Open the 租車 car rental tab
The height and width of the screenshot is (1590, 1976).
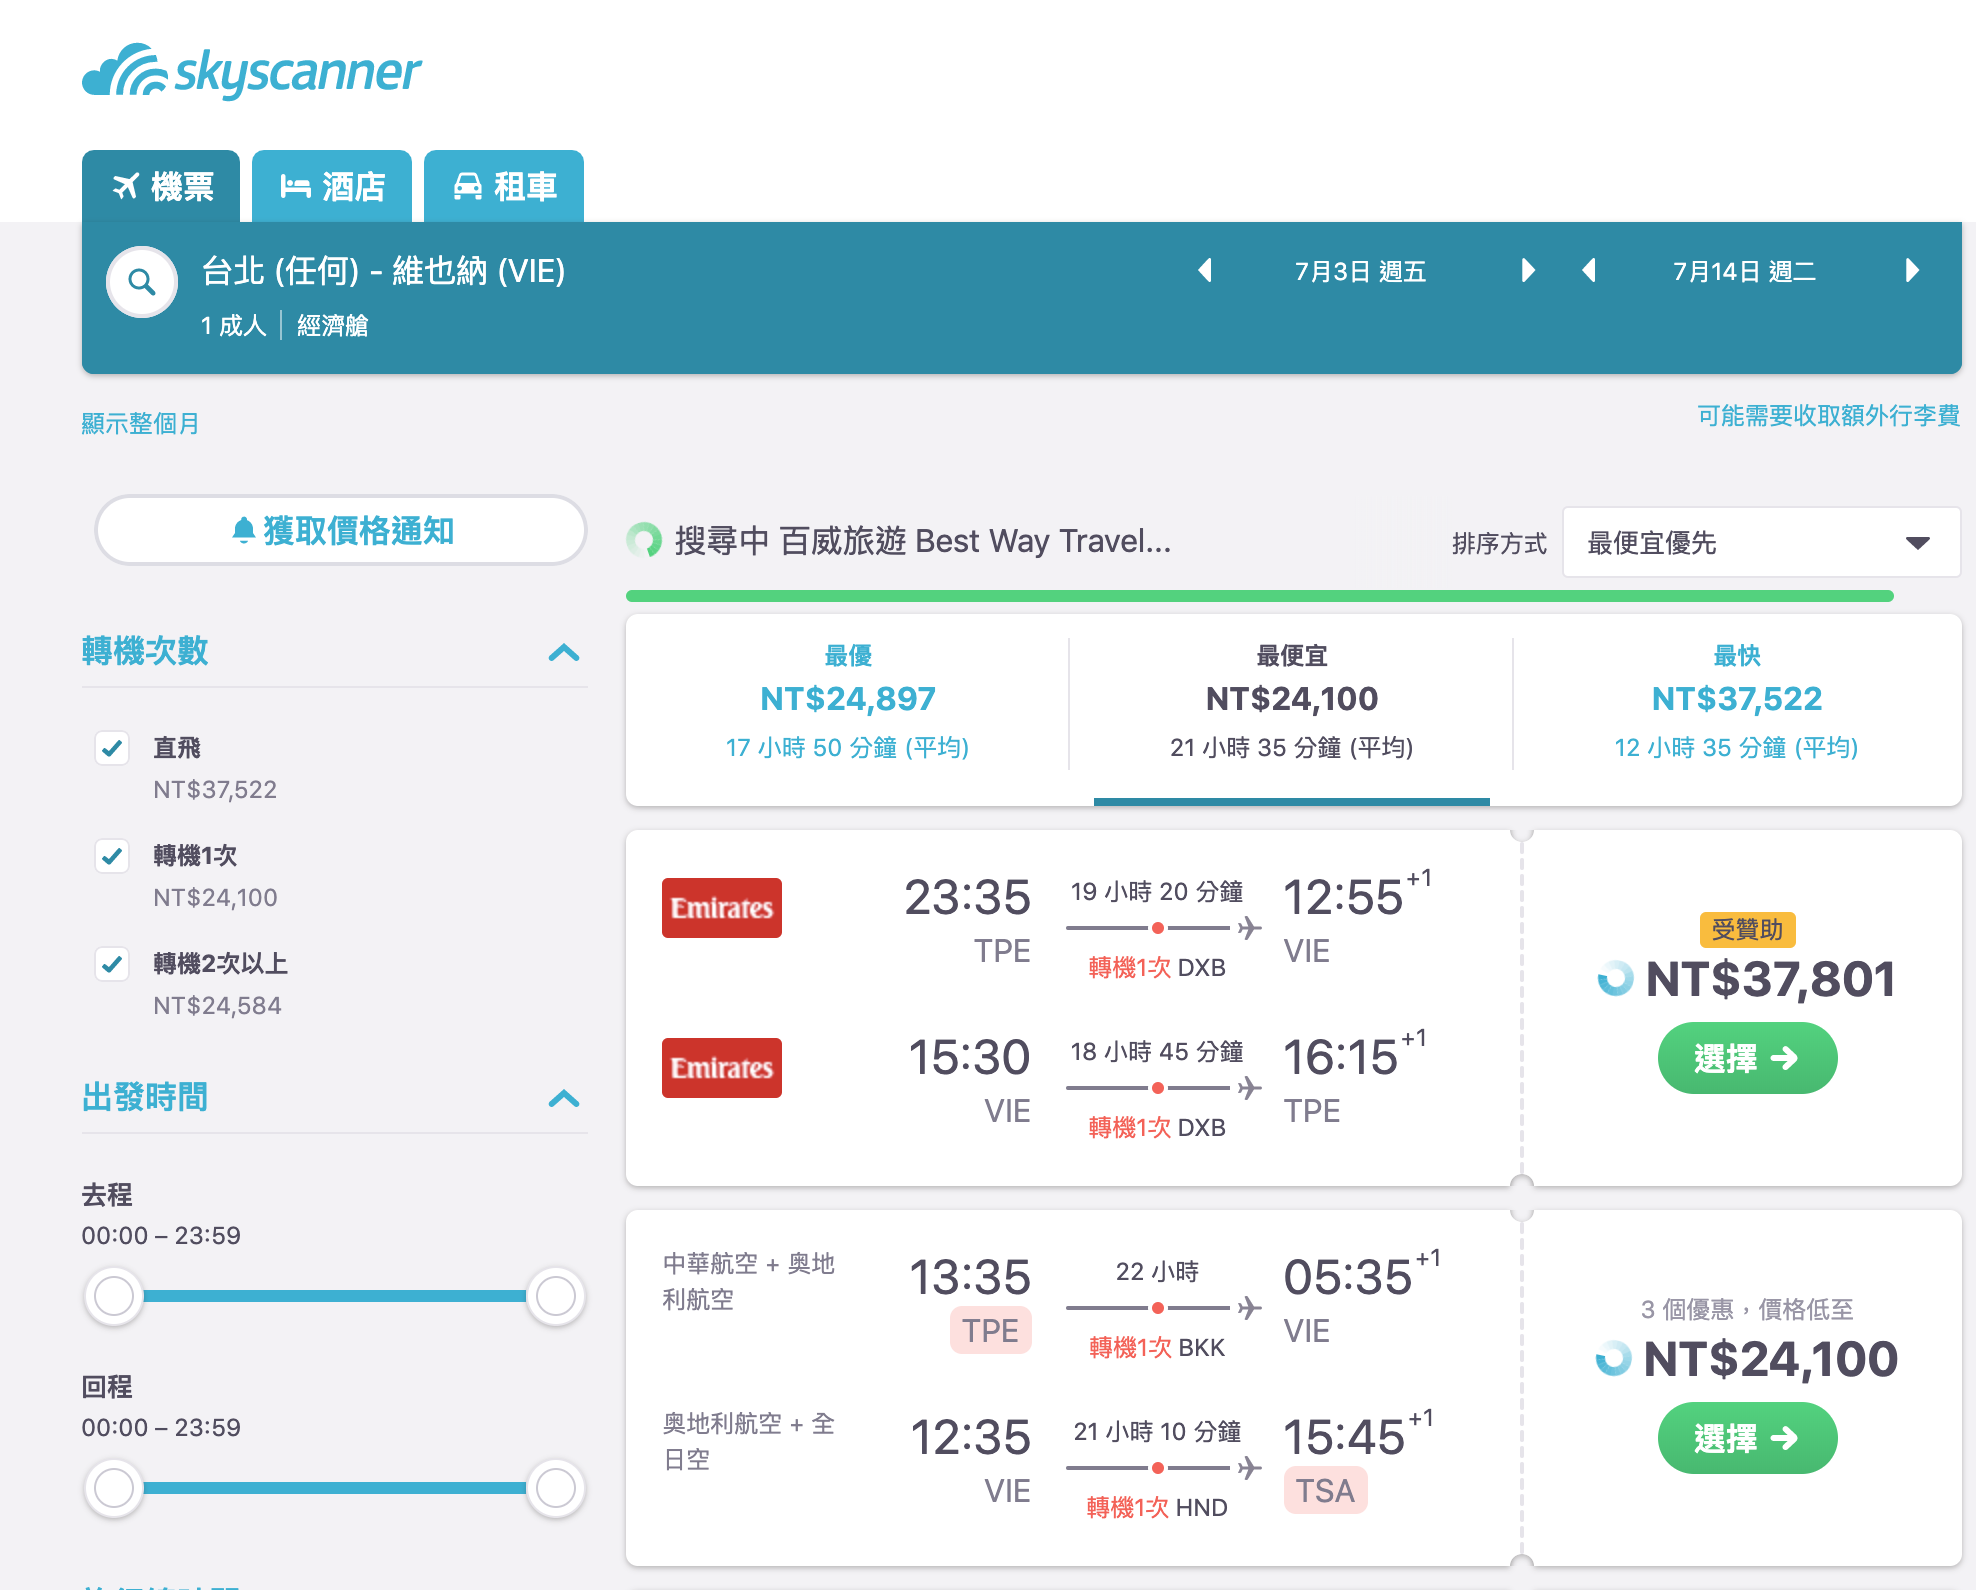[504, 186]
